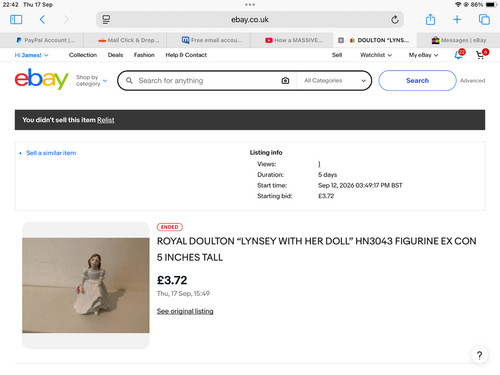Click the magnifier icon in search box

[129, 81]
